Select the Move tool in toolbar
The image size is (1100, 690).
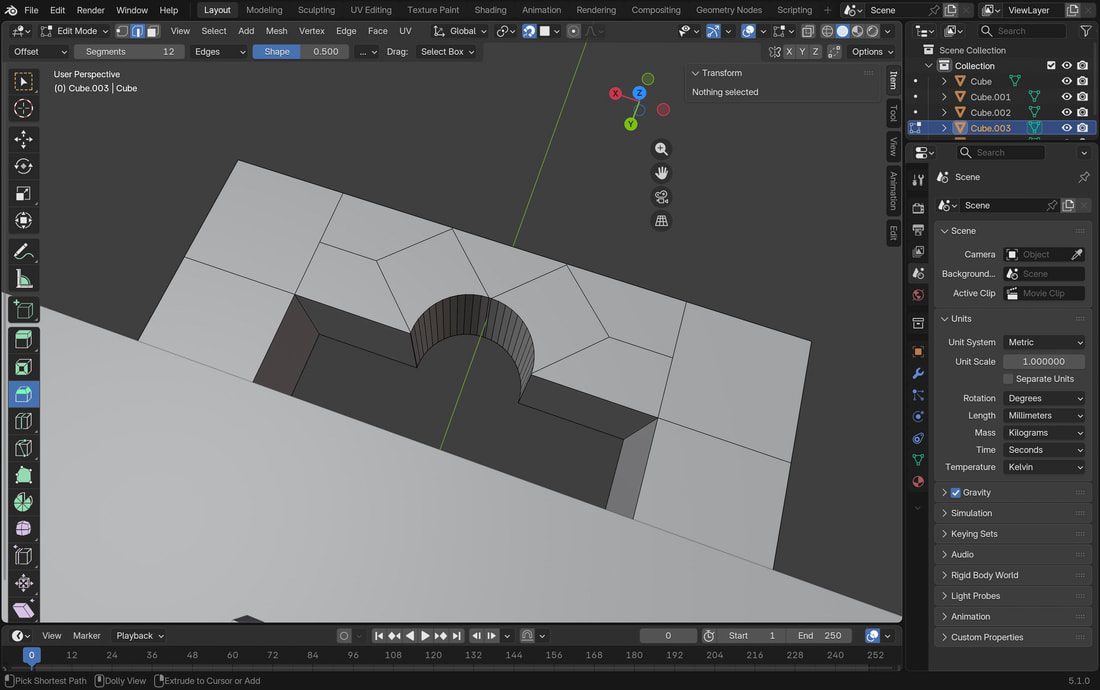23,139
